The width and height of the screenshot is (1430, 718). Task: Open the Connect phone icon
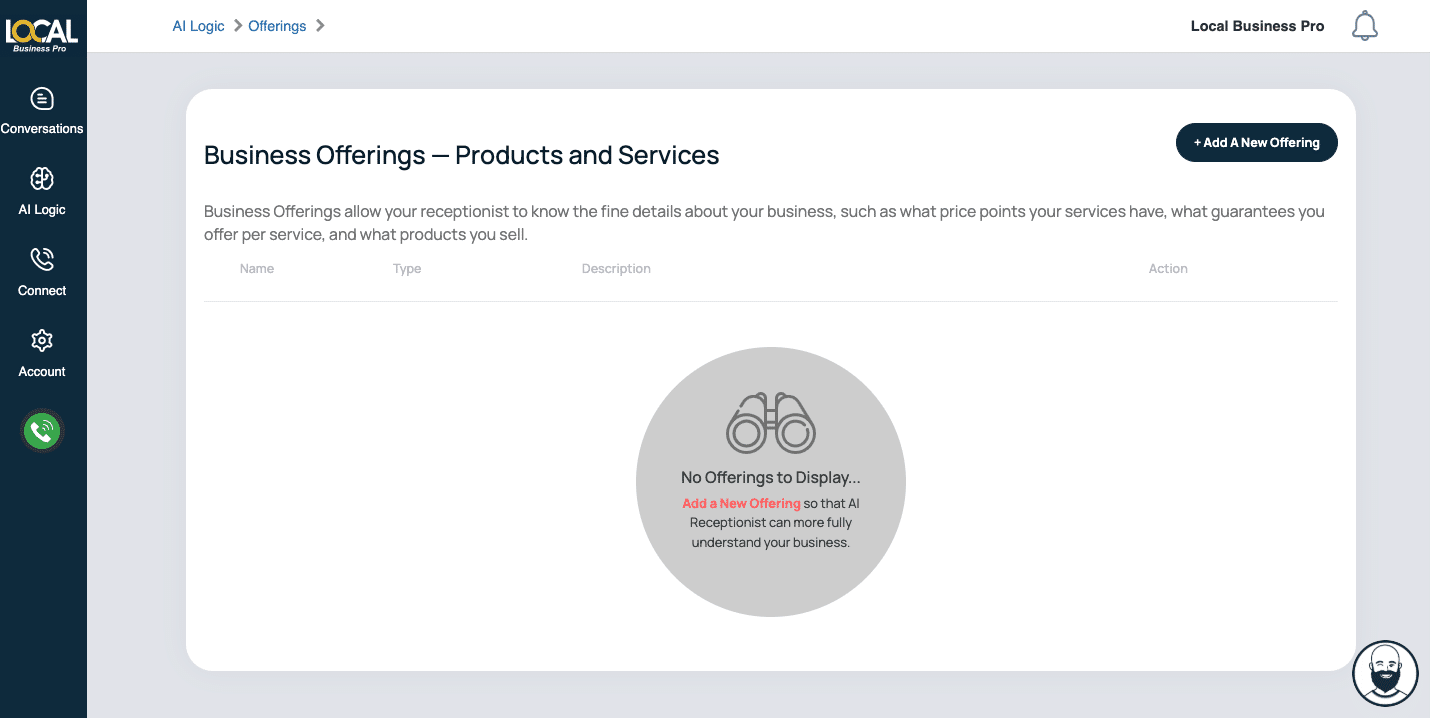[x=42, y=260]
